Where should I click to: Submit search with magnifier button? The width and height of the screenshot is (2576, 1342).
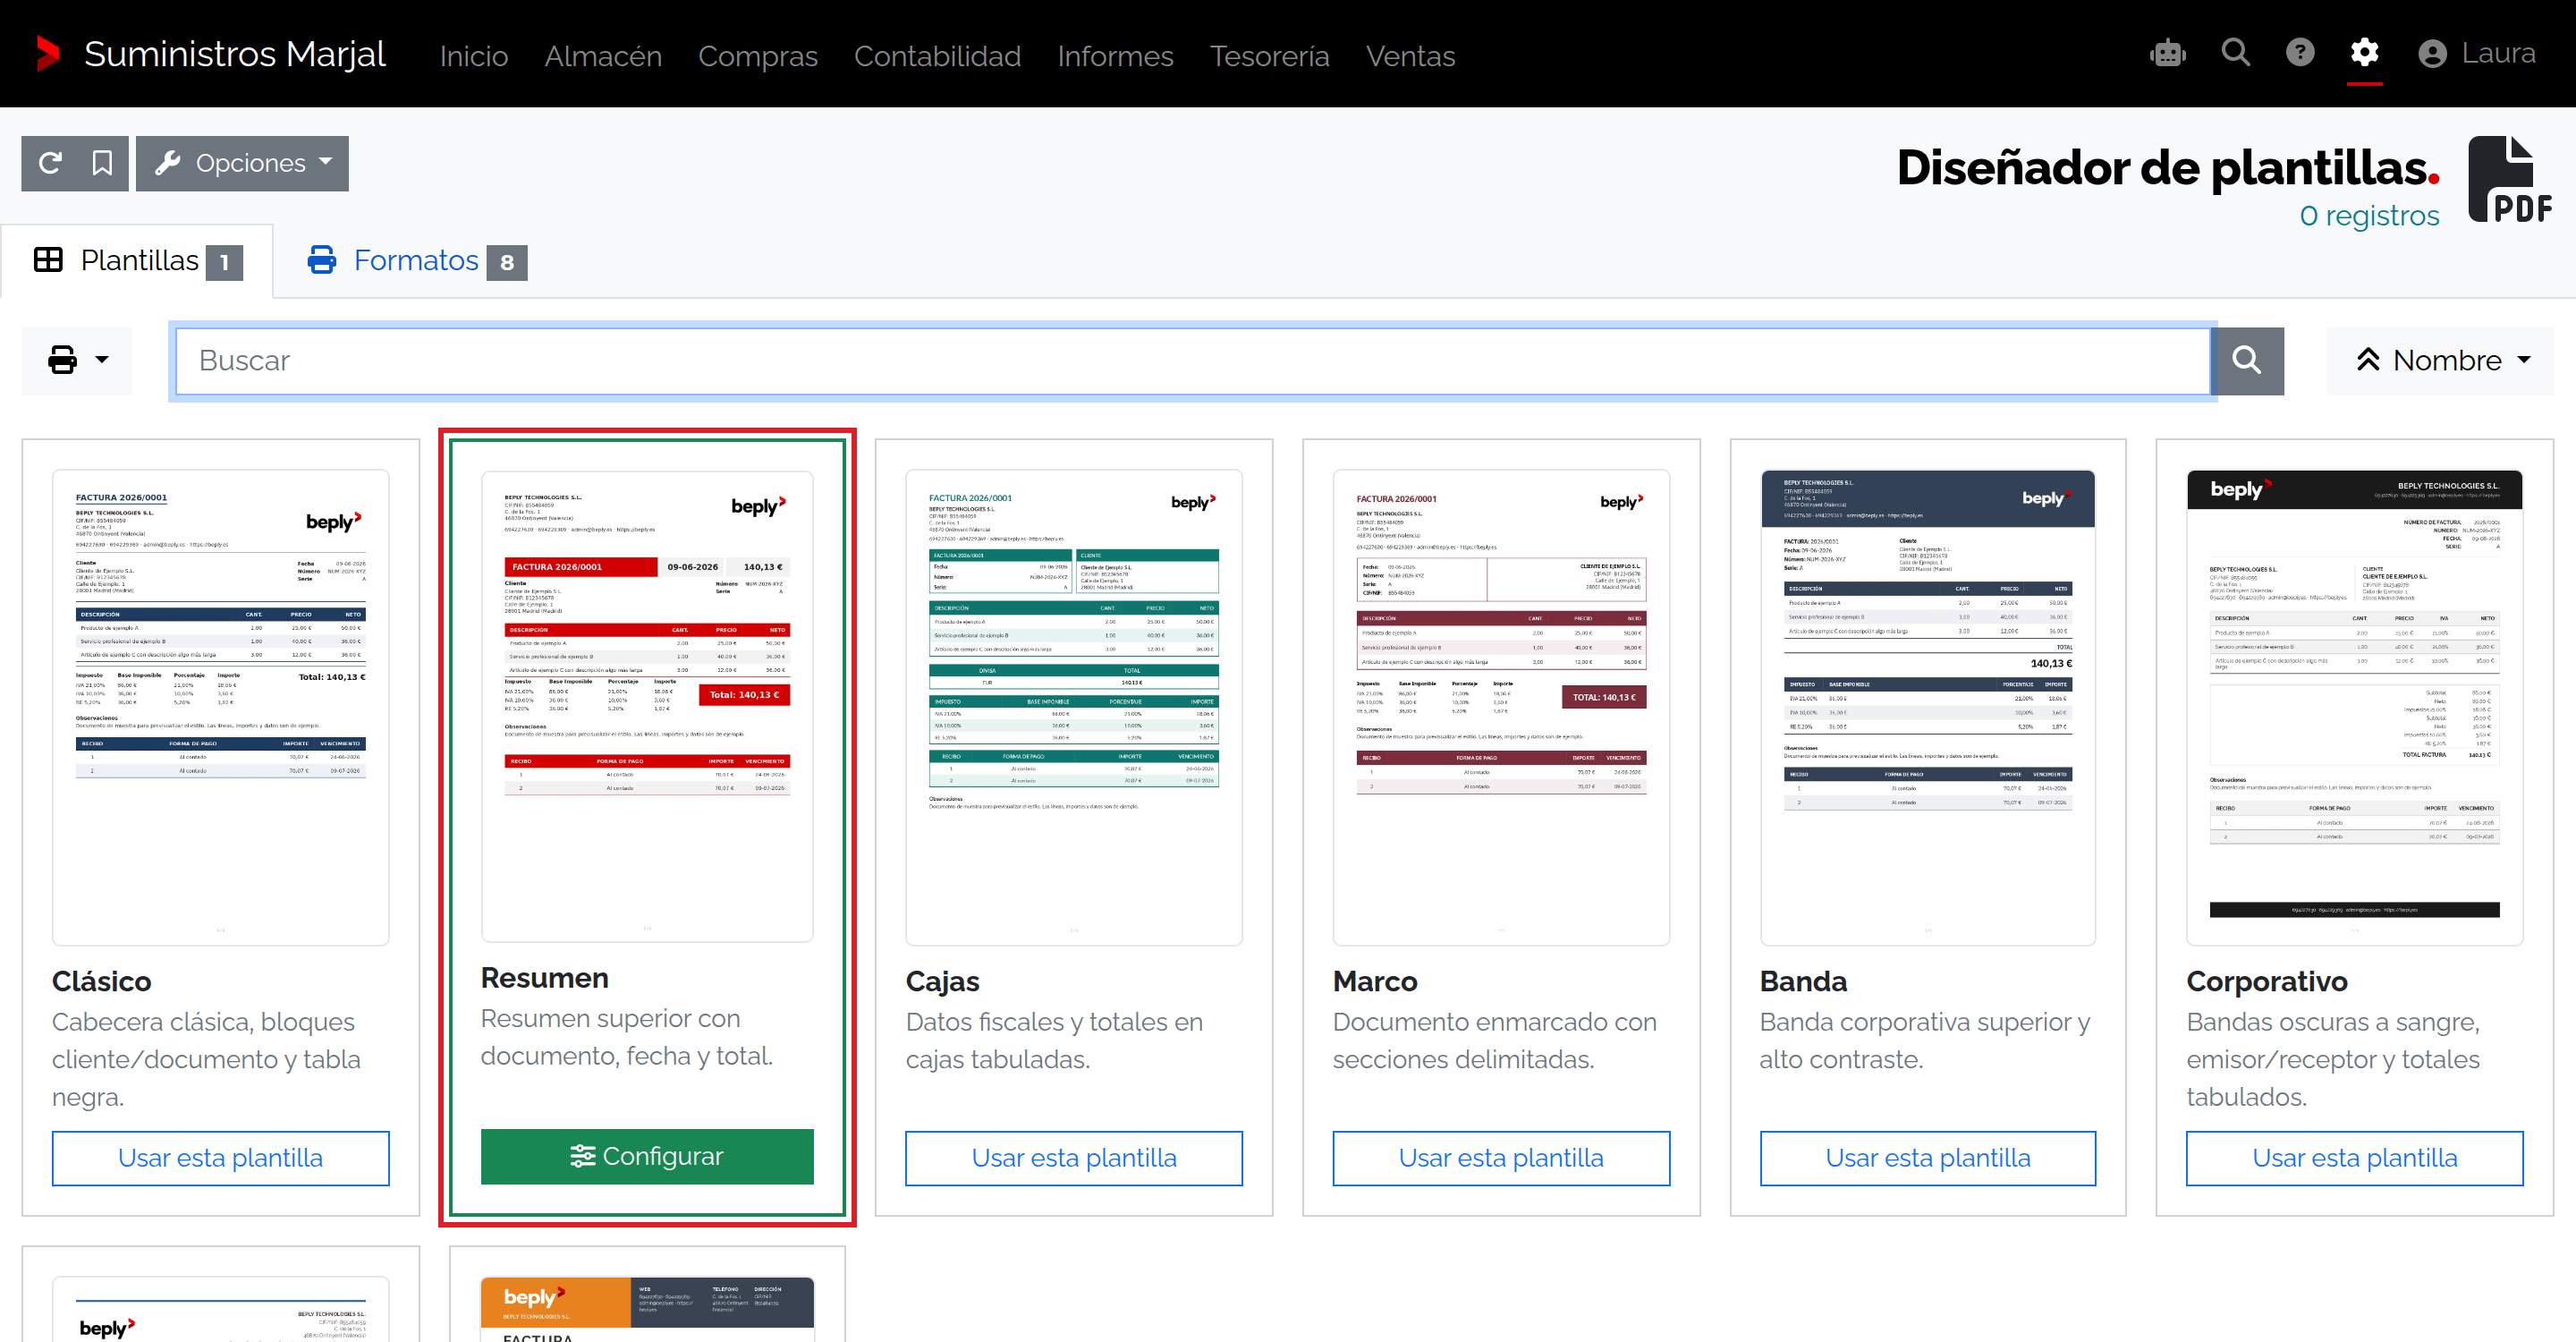point(2247,360)
